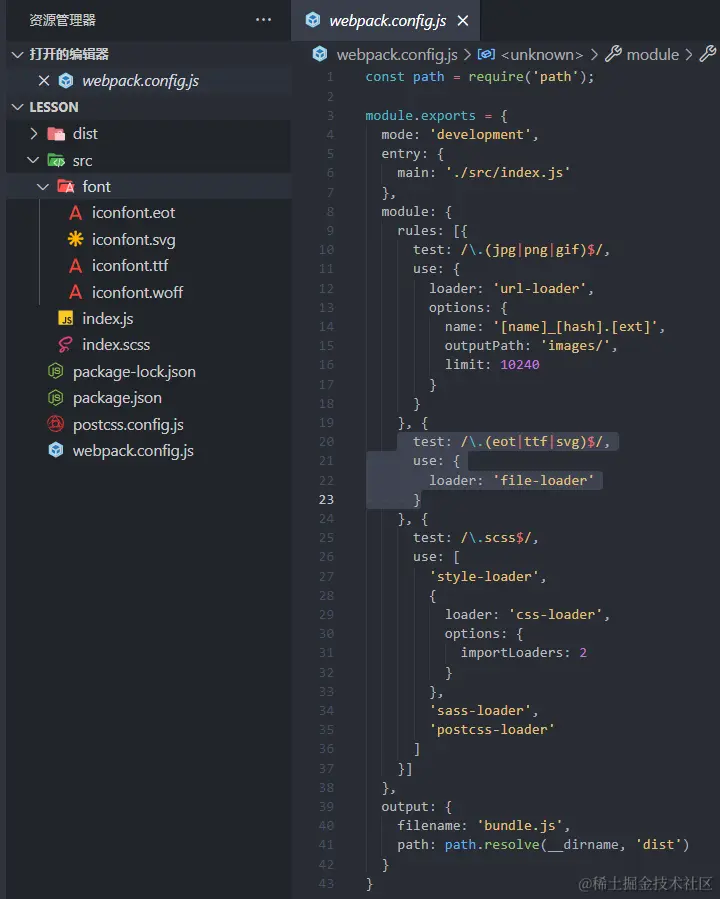Open webpack.config.js in the file tree
Screen dimensions: 720x899
point(133,451)
